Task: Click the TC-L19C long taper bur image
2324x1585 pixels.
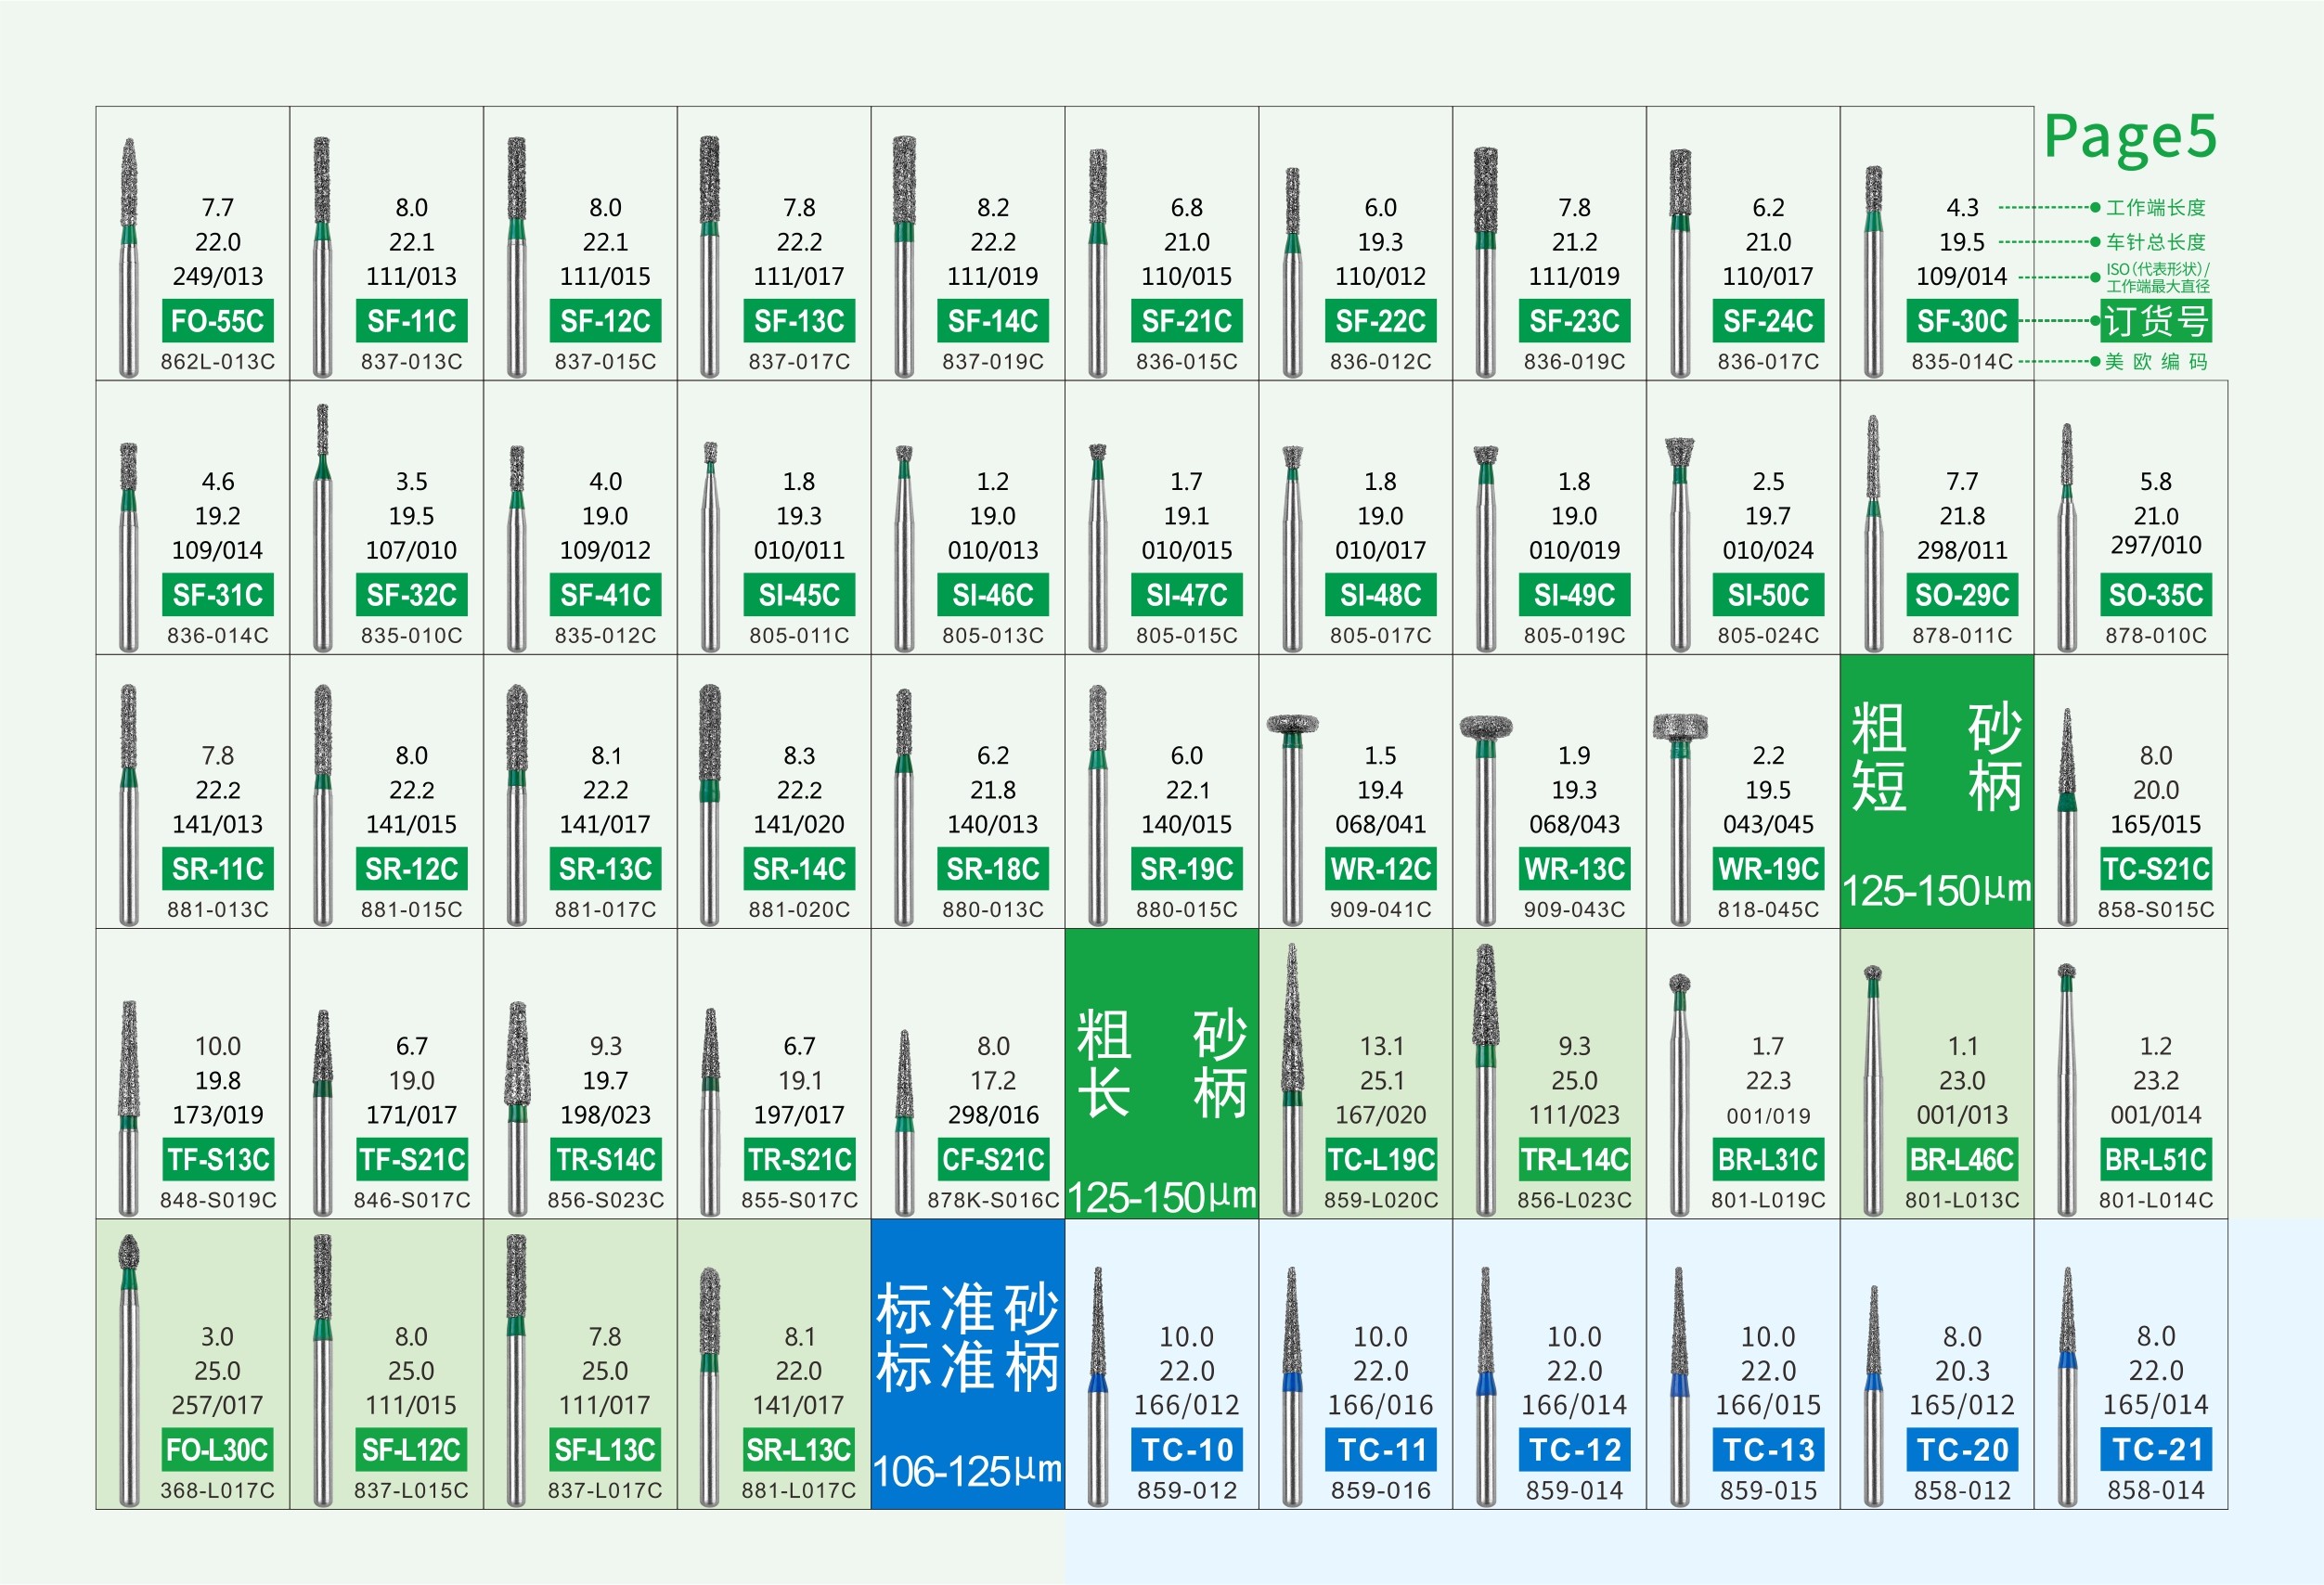Action: pyautogui.click(x=1292, y=1078)
